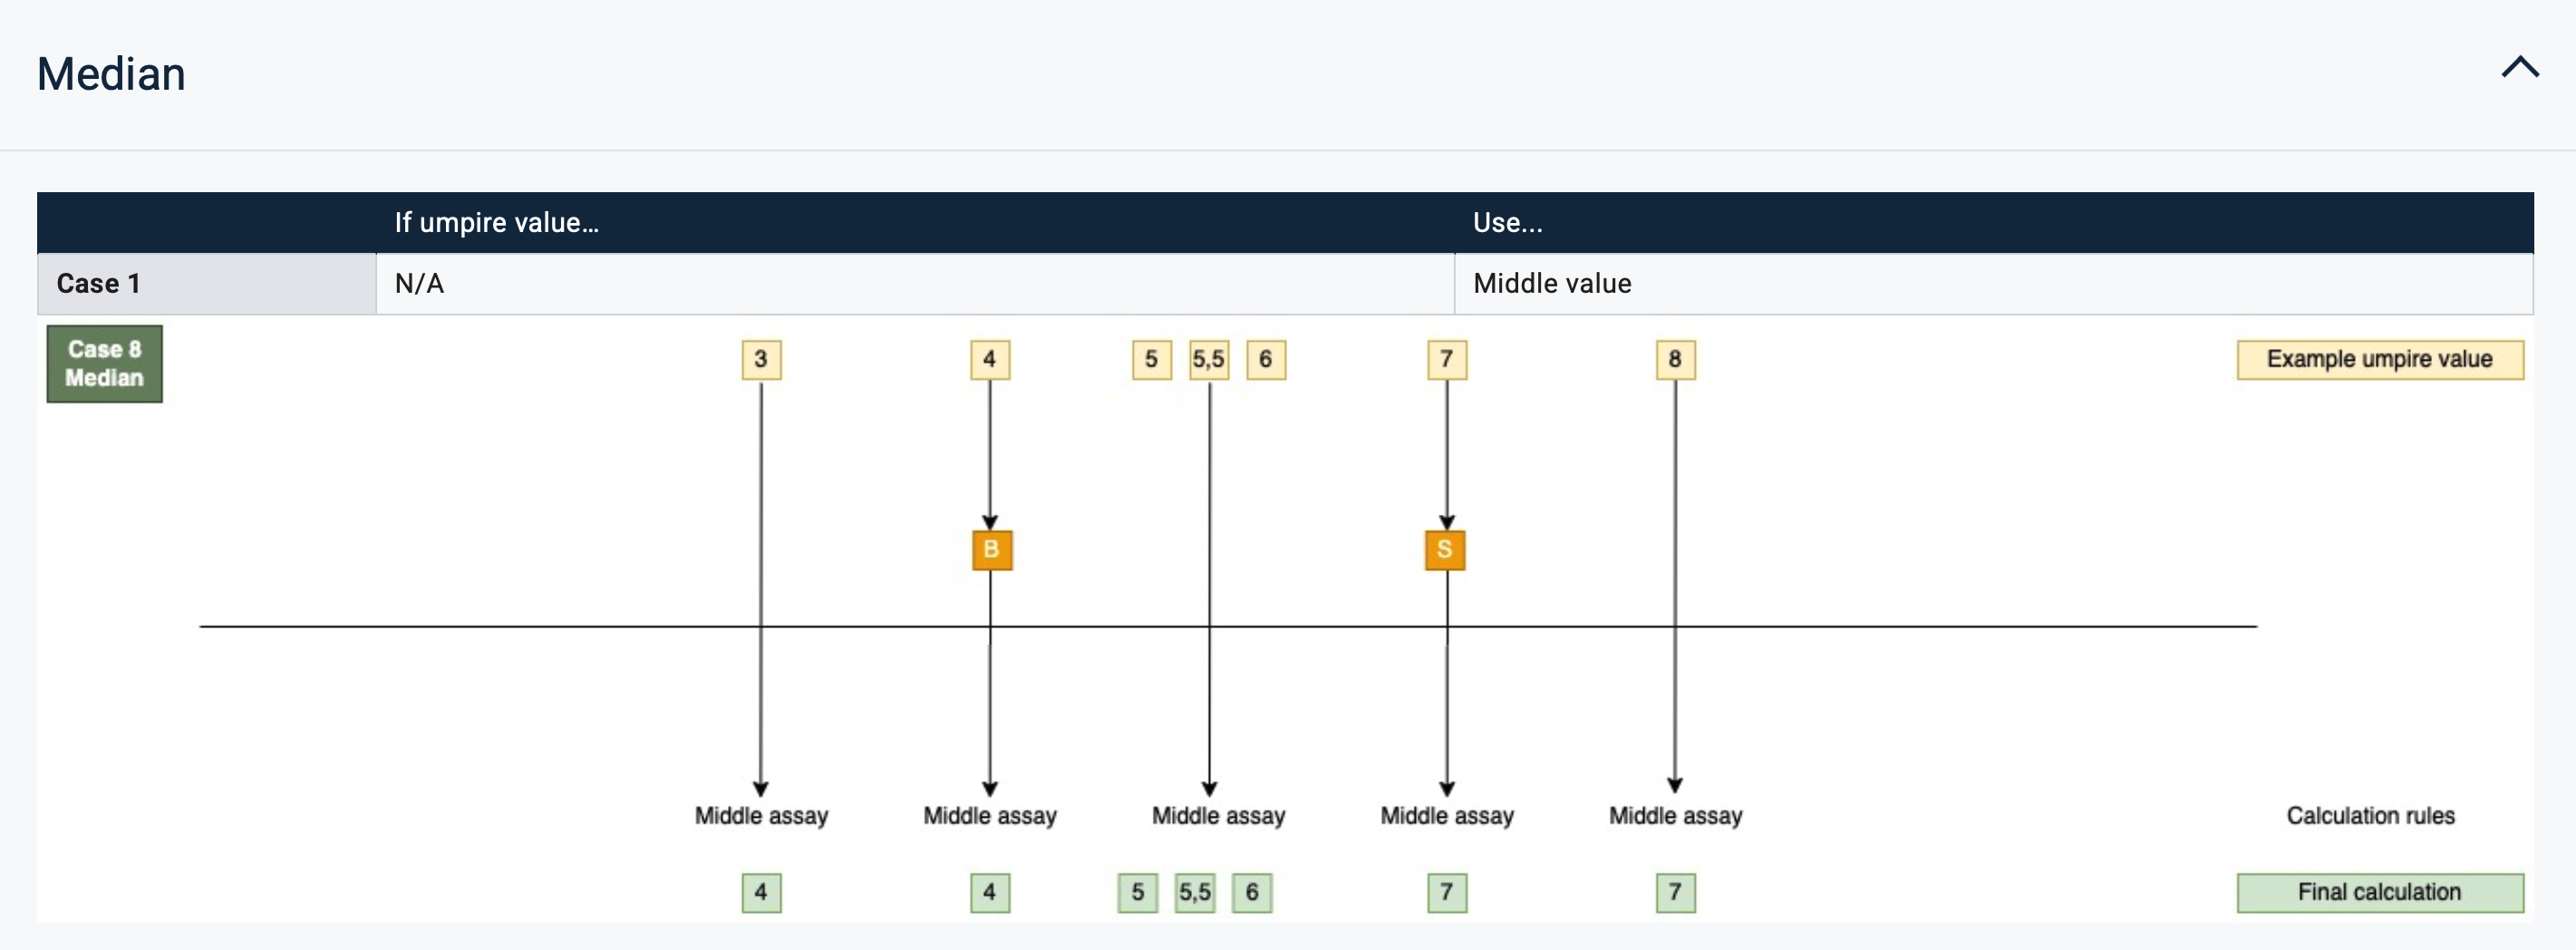This screenshot has height=950, width=2576.
Task: Click the yellow umpire value 5,5 box
Action: tap(1208, 360)
